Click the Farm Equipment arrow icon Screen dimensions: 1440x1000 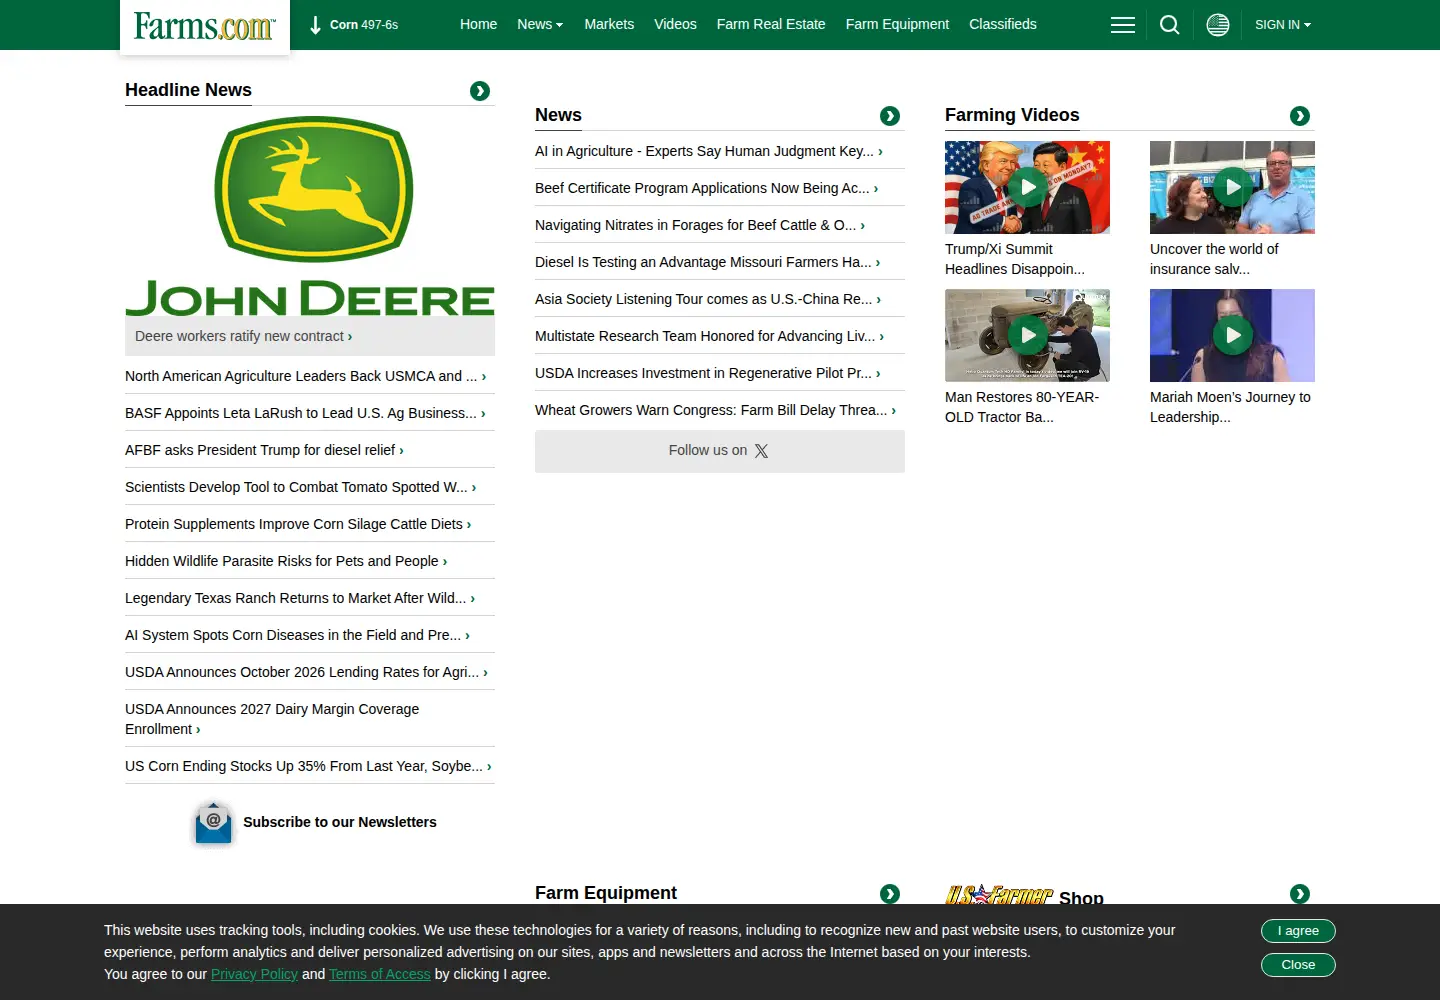(890, 894)
